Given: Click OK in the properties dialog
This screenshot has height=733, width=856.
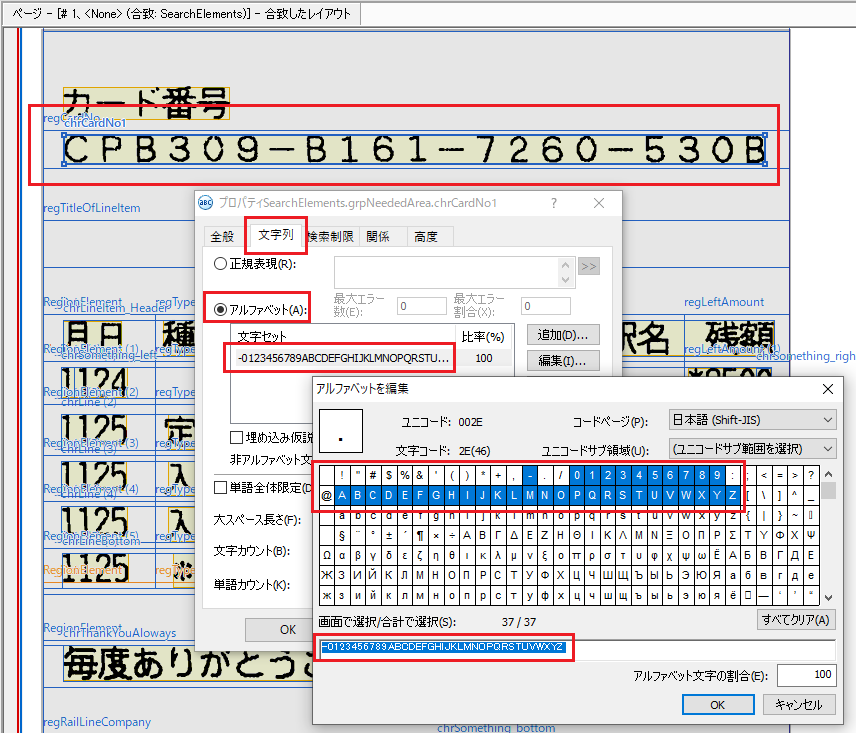Looking at the screenshot, I should click(x=288, y=630).
